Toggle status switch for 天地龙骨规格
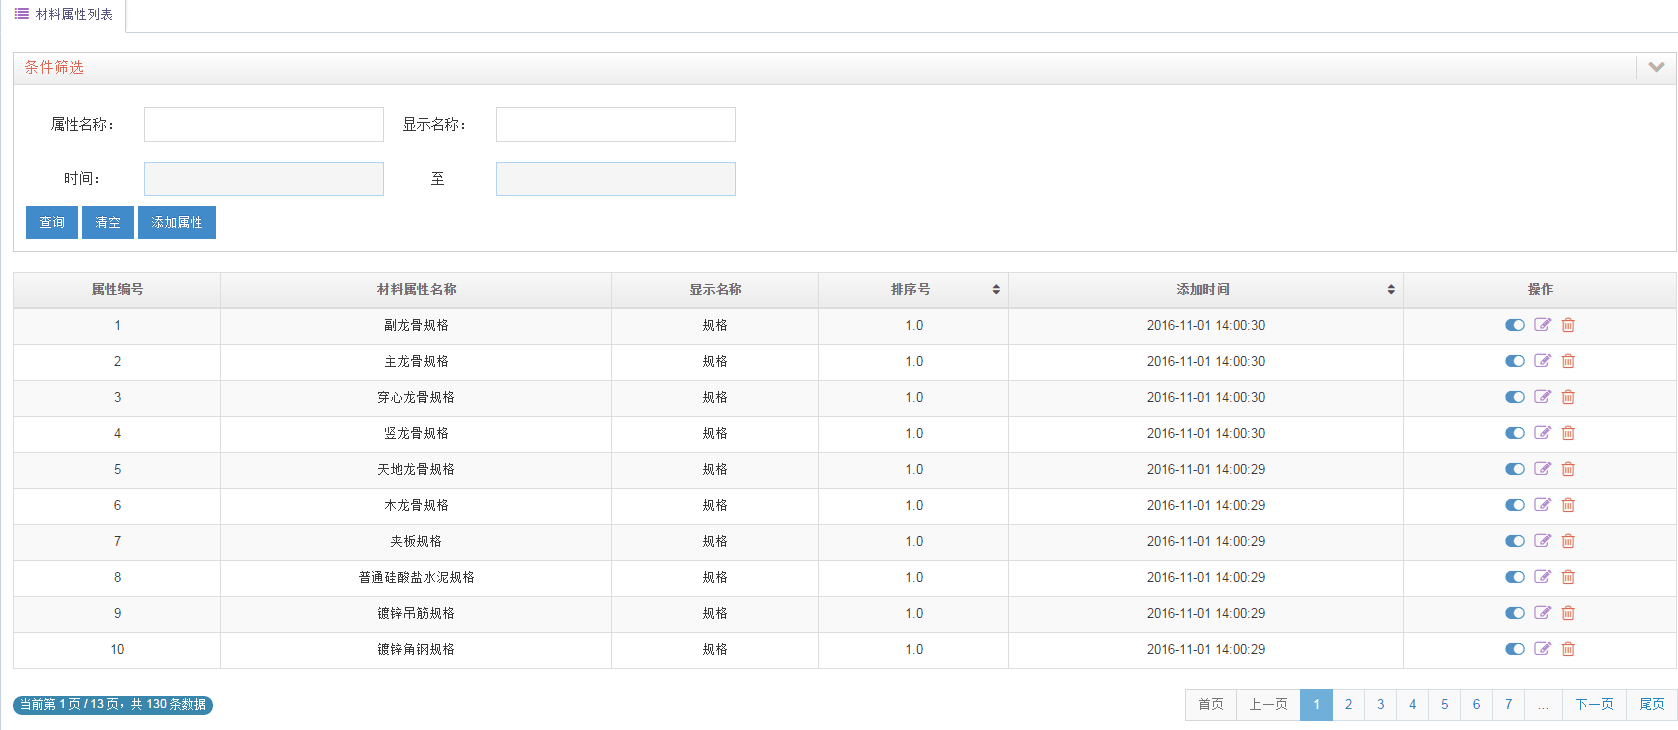 1515,469
